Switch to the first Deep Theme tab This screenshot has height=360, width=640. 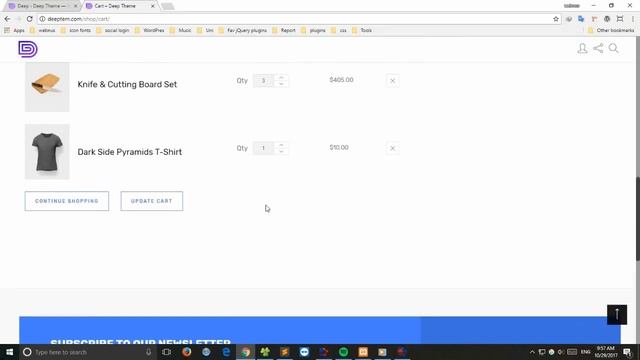tap(41, 6)
